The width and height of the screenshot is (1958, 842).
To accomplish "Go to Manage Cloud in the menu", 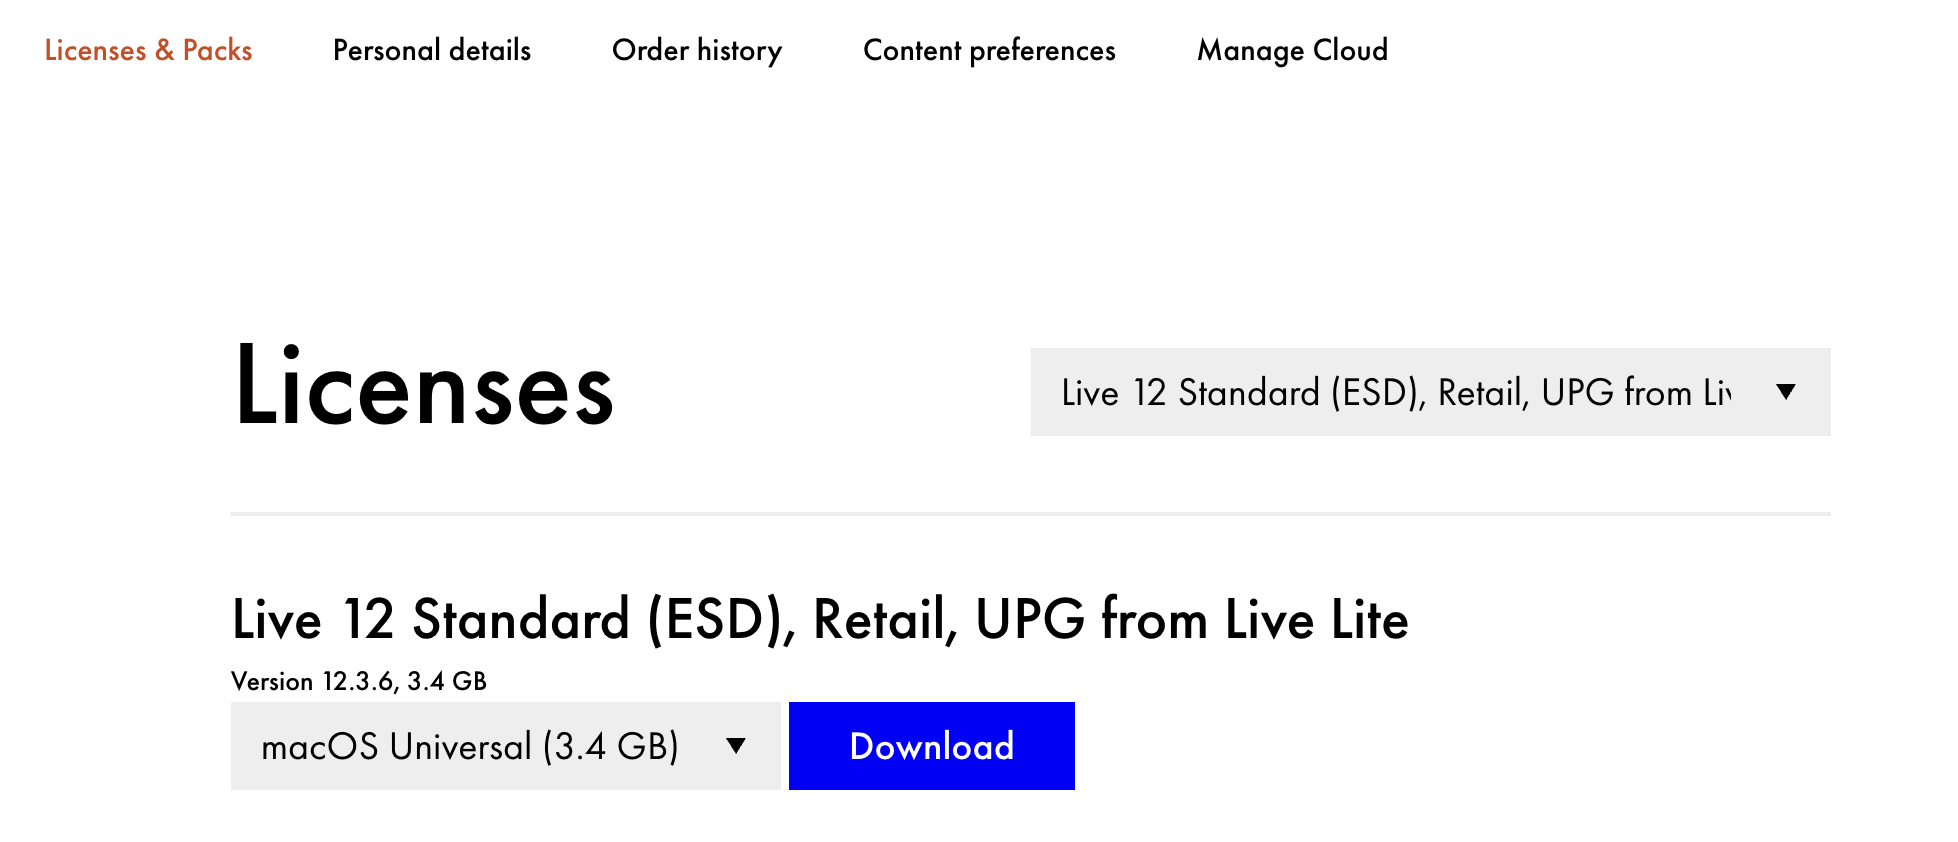I will click(x=1292, y=50).
